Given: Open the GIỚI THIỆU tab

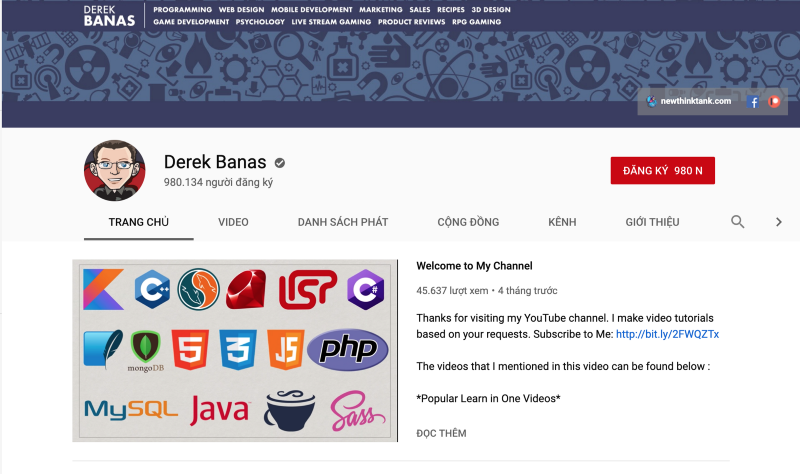Looking at the screenshot, I should [x=652, y=222].
